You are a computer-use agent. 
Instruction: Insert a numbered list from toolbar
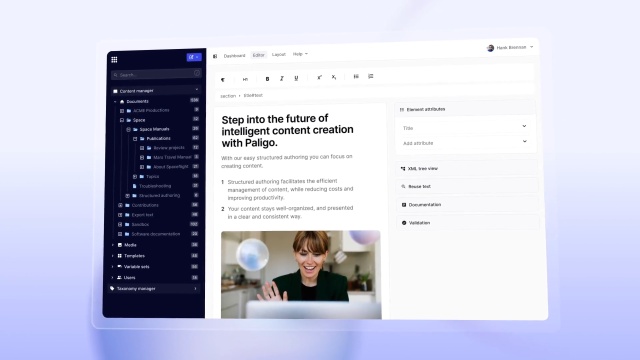coord(371,76)
